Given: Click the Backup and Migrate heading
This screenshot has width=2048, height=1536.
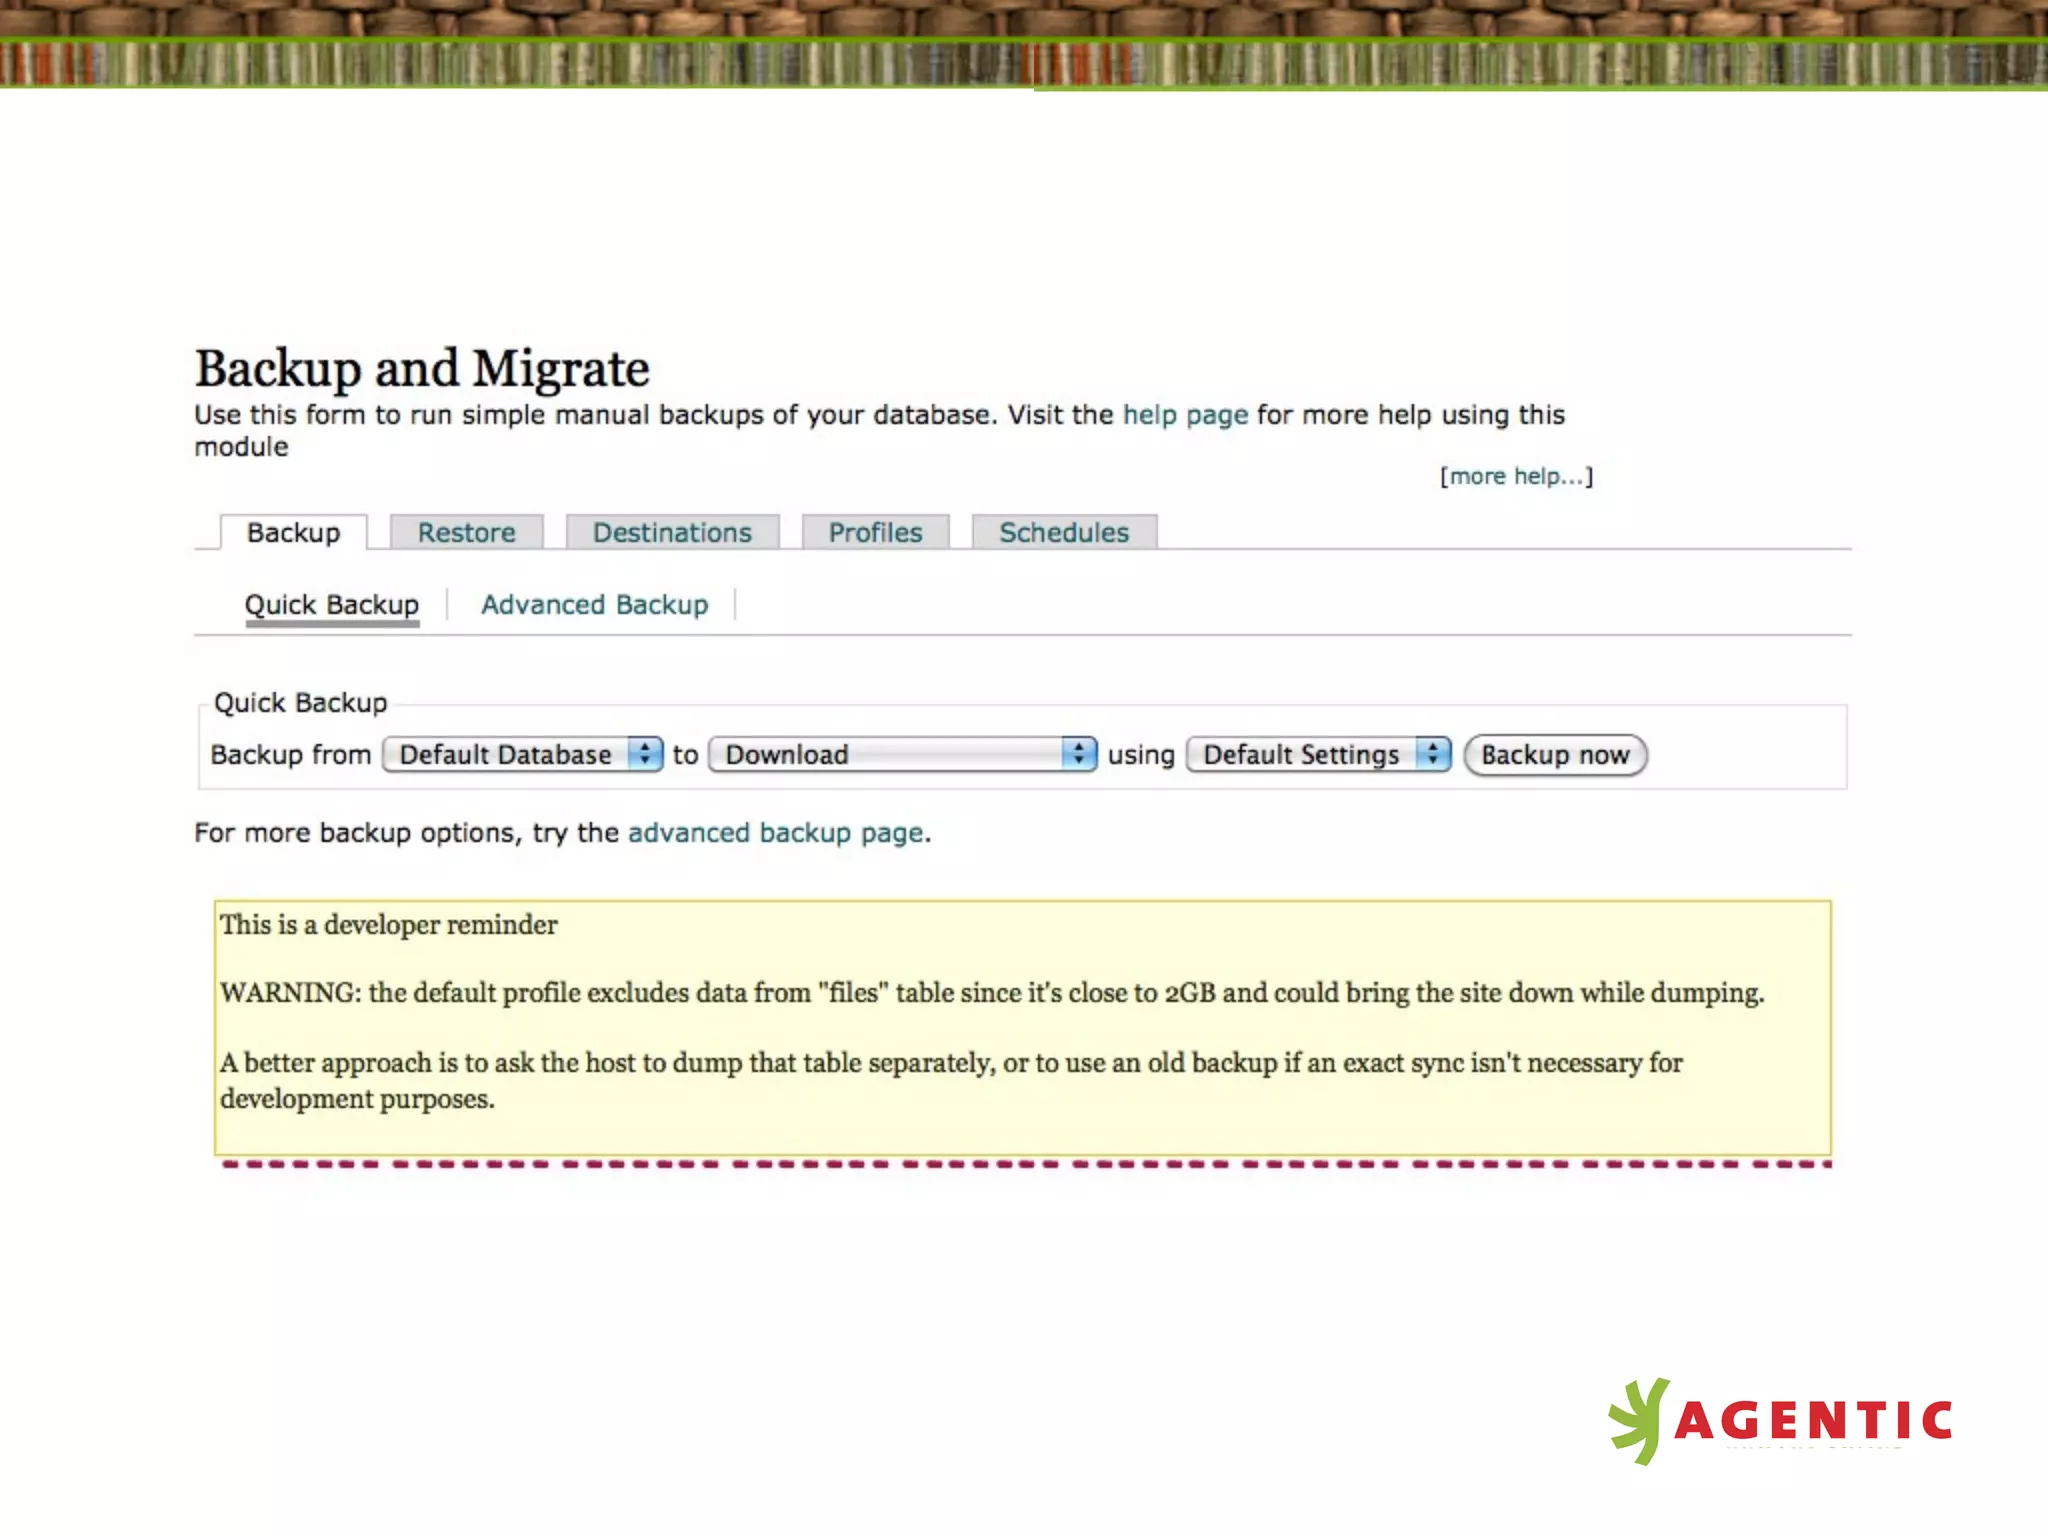Looking at the screenshot, I should (422, 368).
